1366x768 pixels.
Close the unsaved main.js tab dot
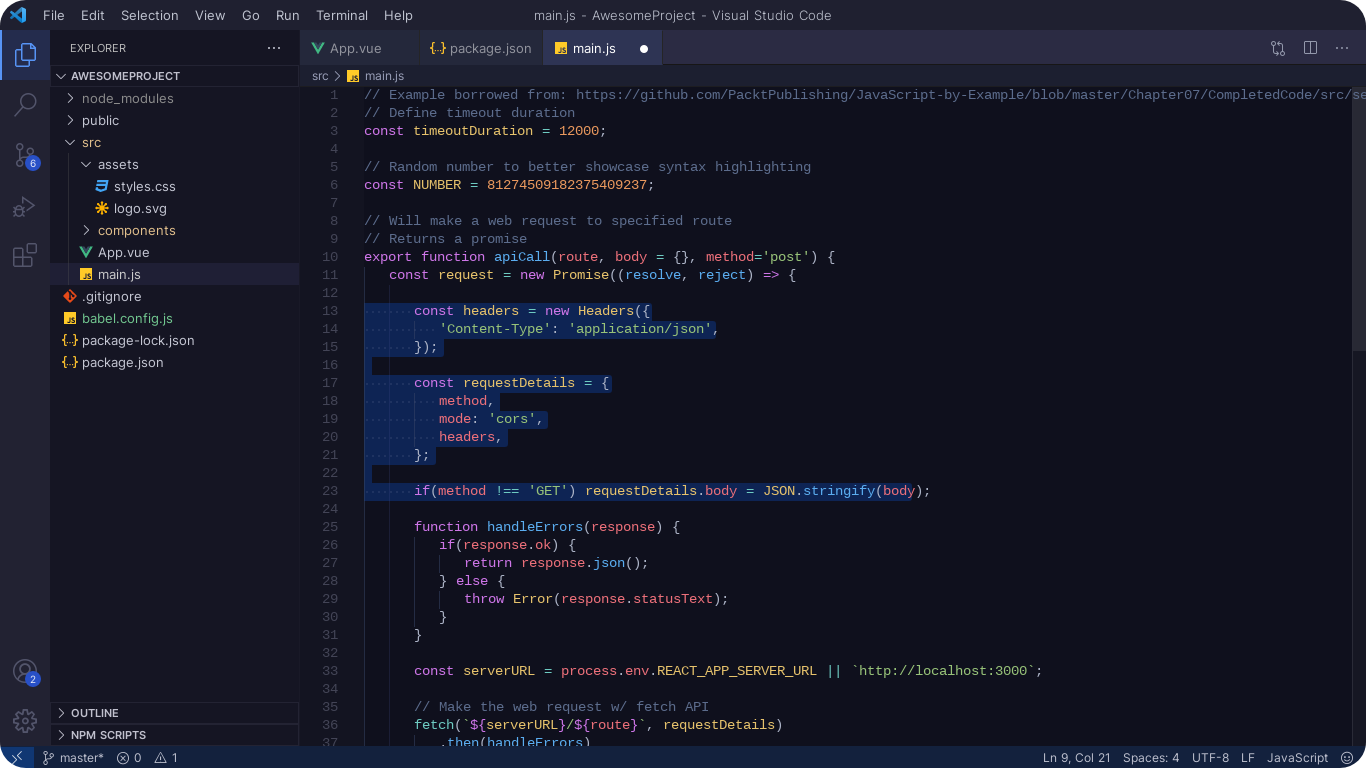point(644,49)
